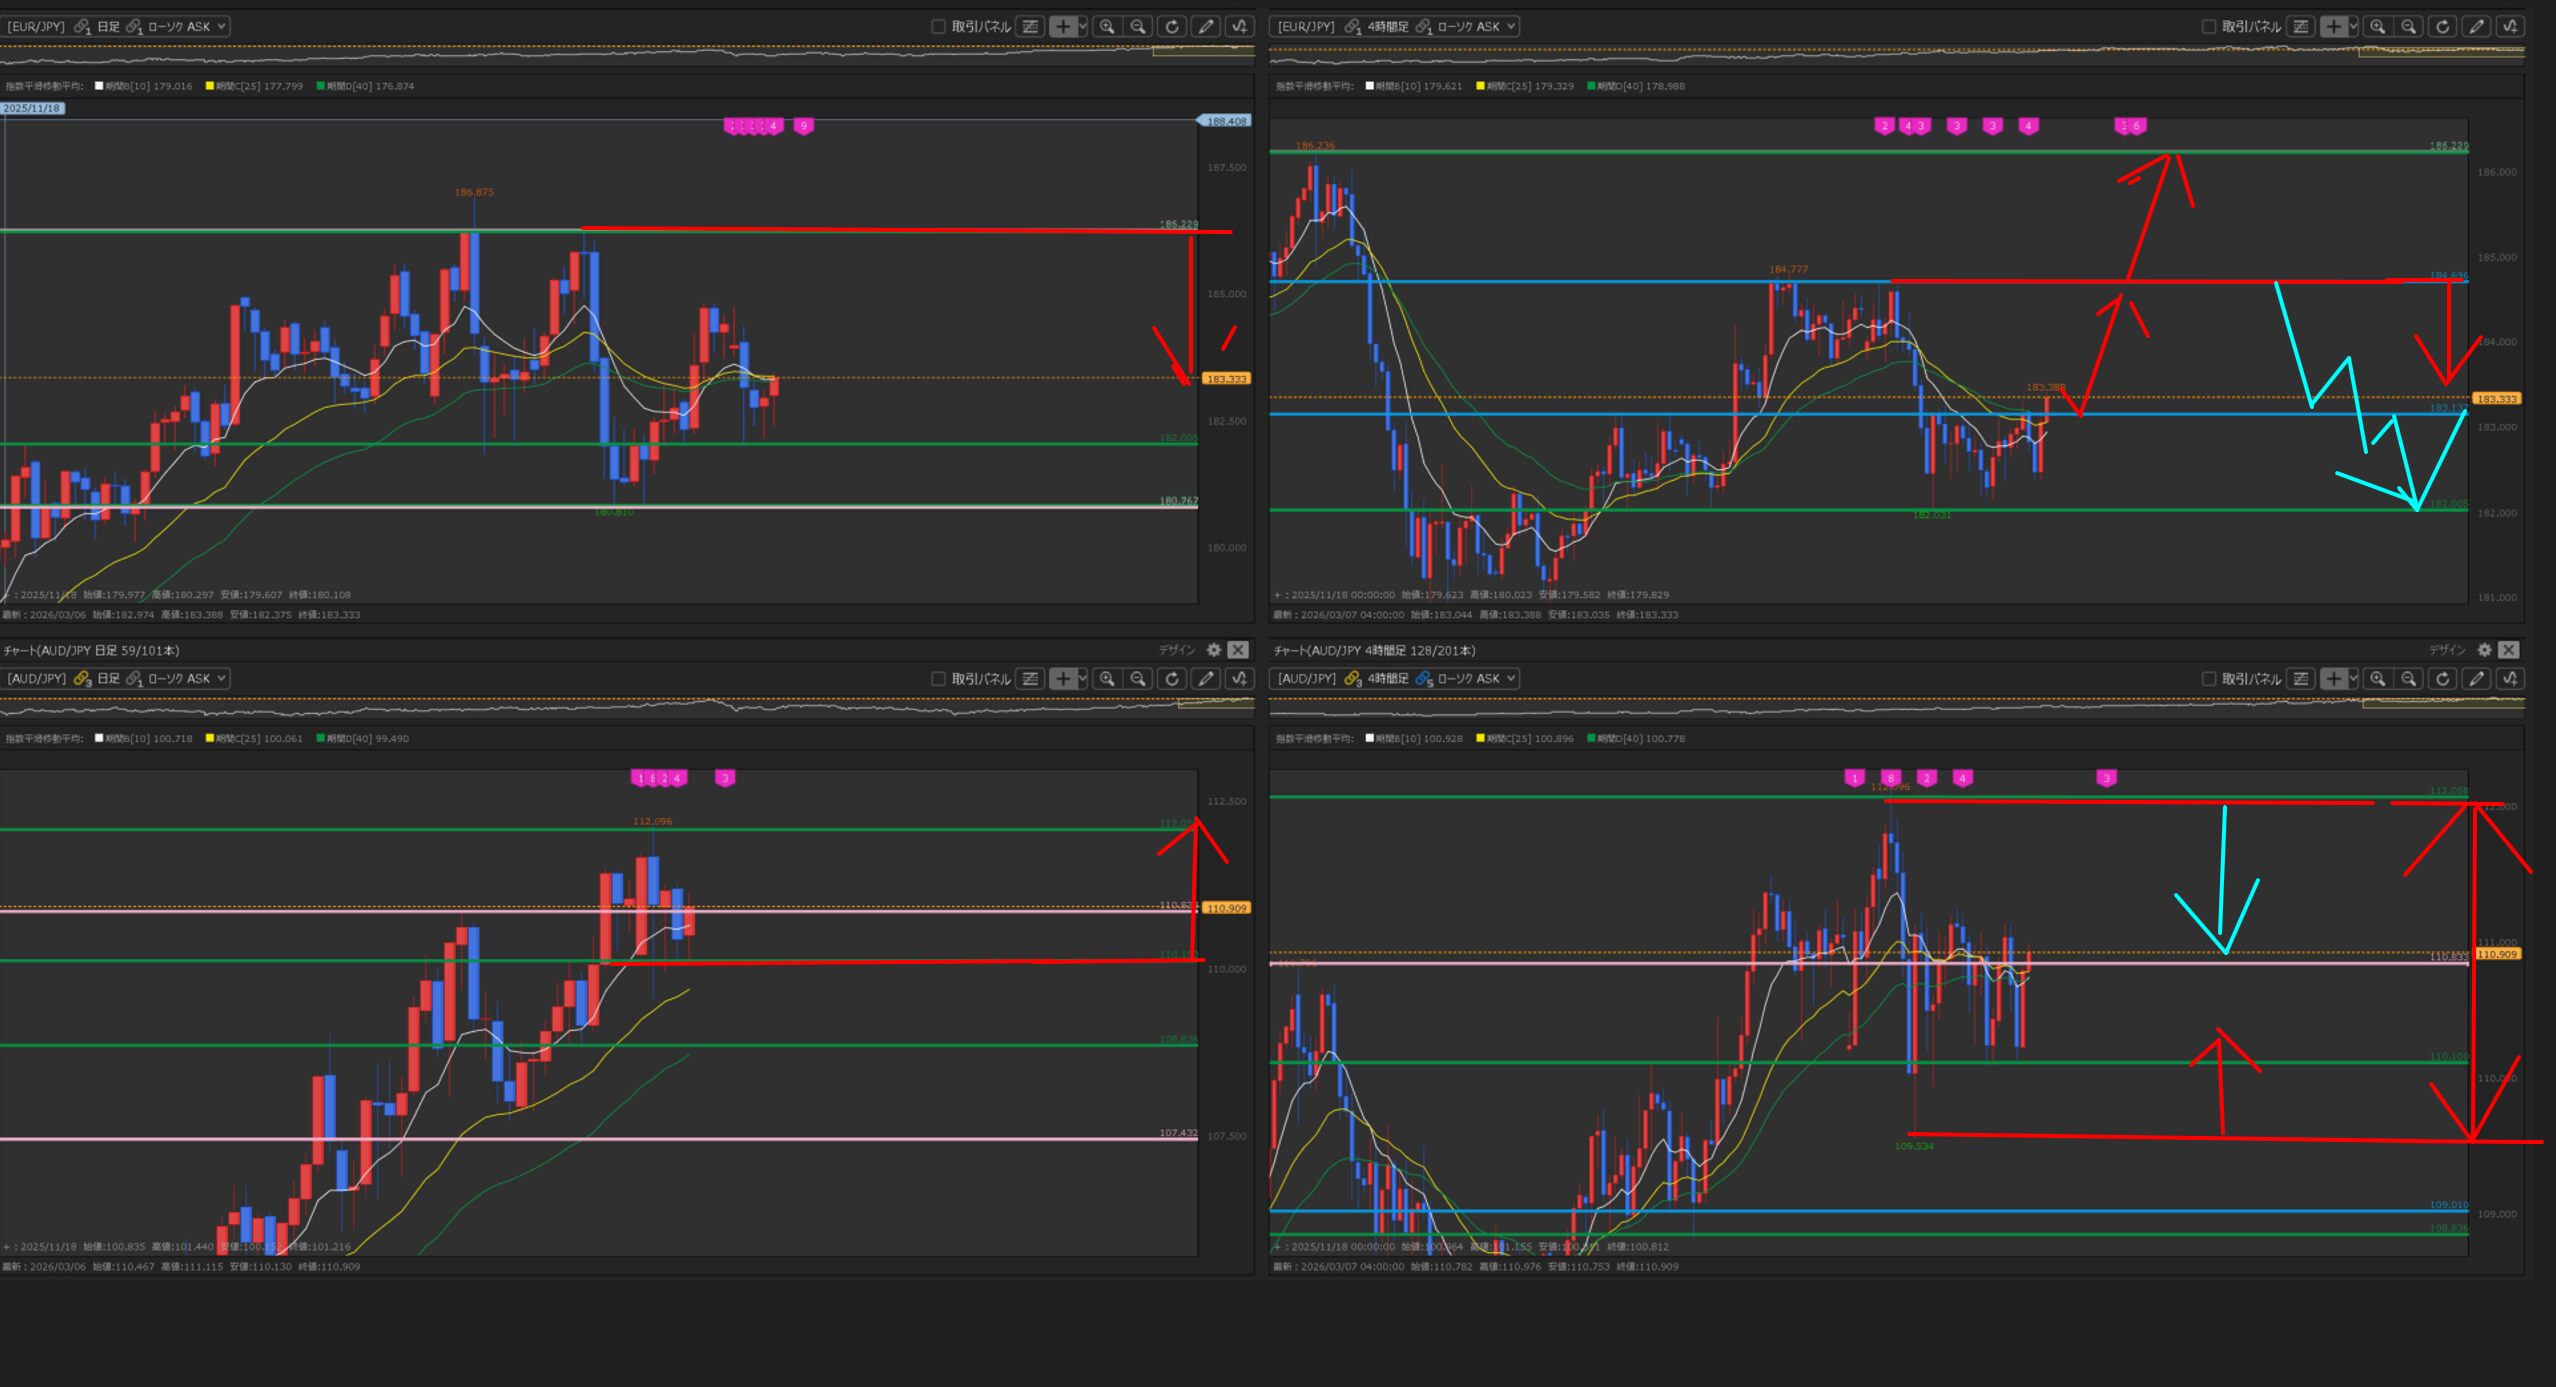Image resolution: width=2556 pixels, height=1387 pixels.
Task: Click horizontal lines list icon on EUR/JPY 4-hour chart
Action: coord(2301,27)
